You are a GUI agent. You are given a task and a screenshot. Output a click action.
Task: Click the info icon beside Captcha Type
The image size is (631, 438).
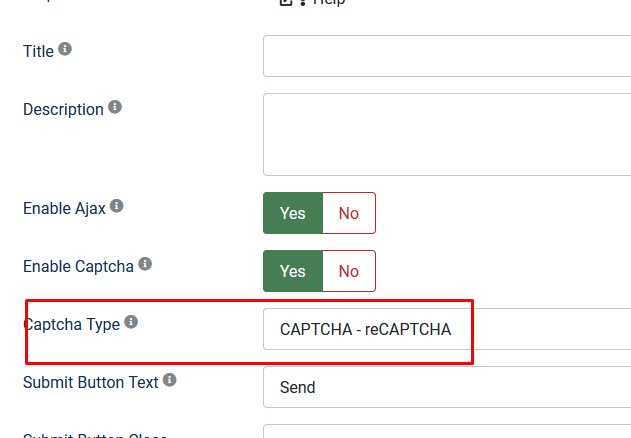point(131,322)
